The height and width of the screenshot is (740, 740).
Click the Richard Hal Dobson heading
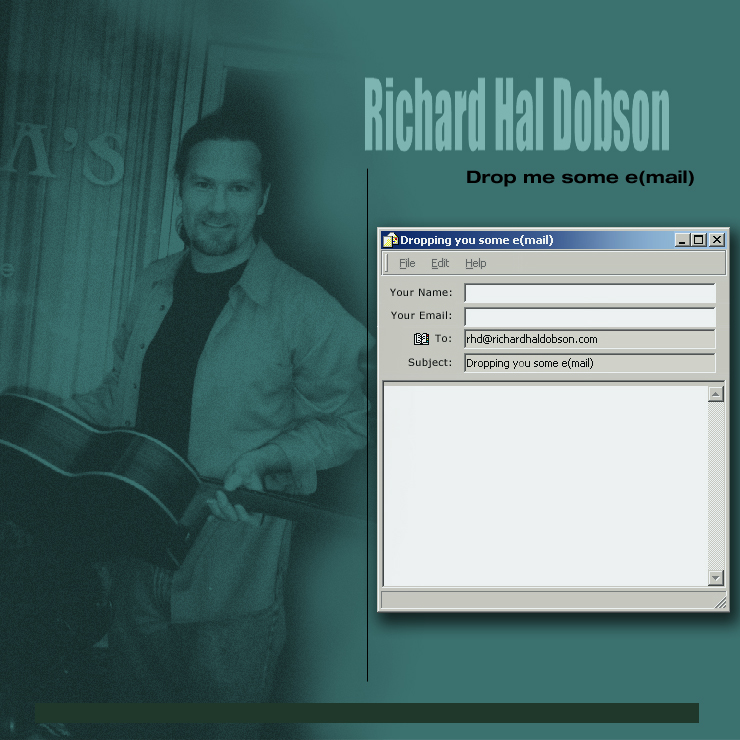click(517, 115)
